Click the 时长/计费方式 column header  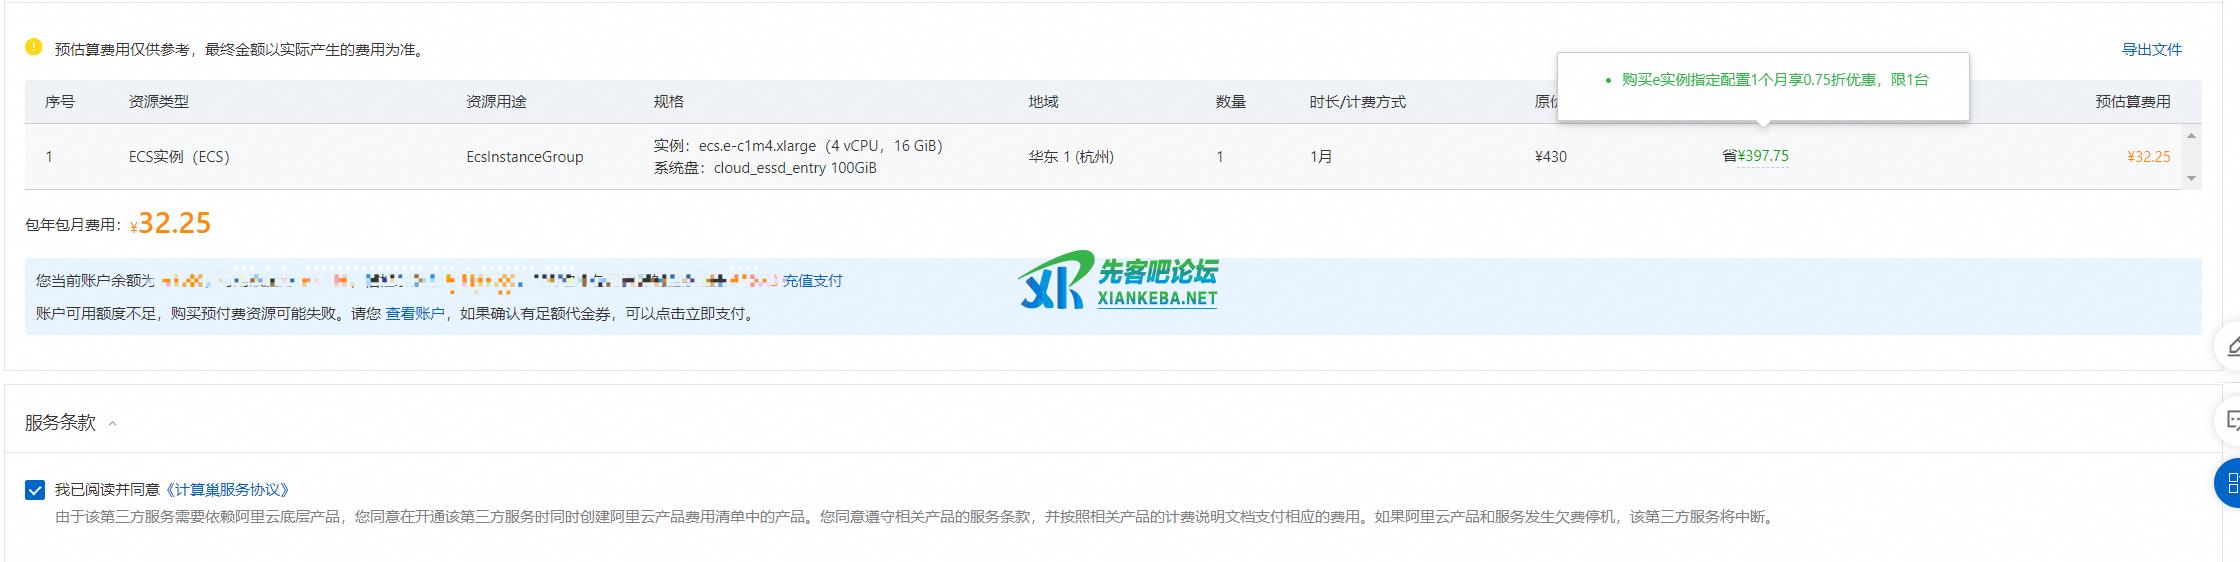point(1357,102)
